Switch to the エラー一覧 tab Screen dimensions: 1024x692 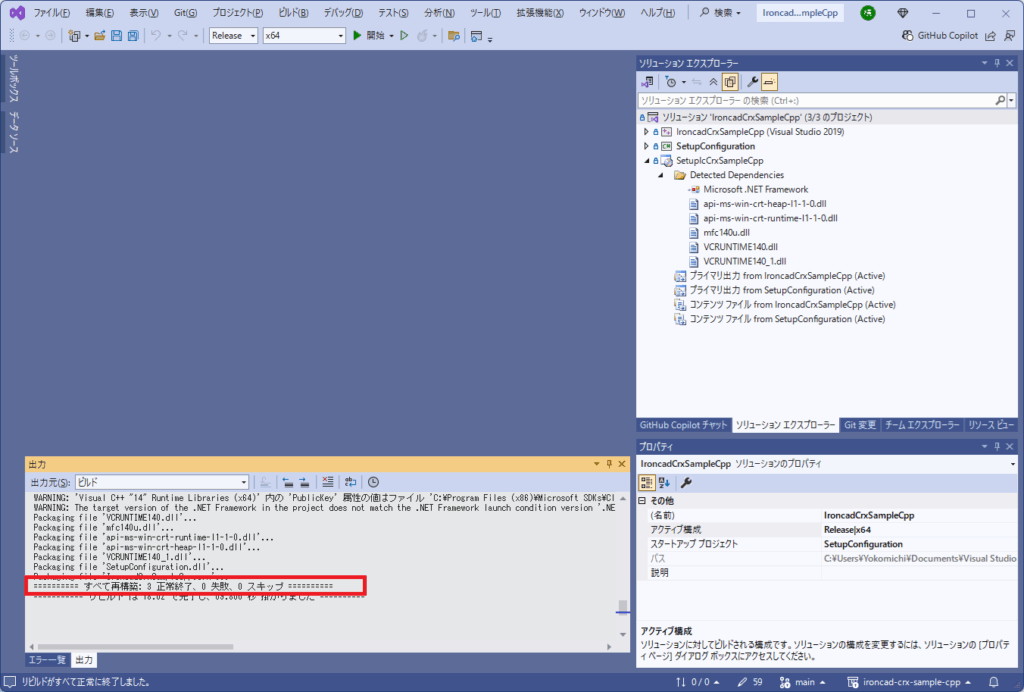coord(47,660)
